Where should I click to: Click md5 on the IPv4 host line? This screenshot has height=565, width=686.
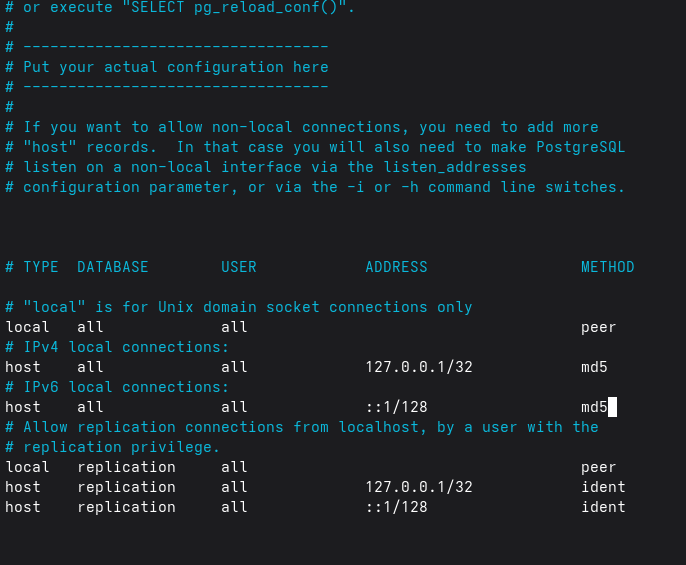[594, 367]
